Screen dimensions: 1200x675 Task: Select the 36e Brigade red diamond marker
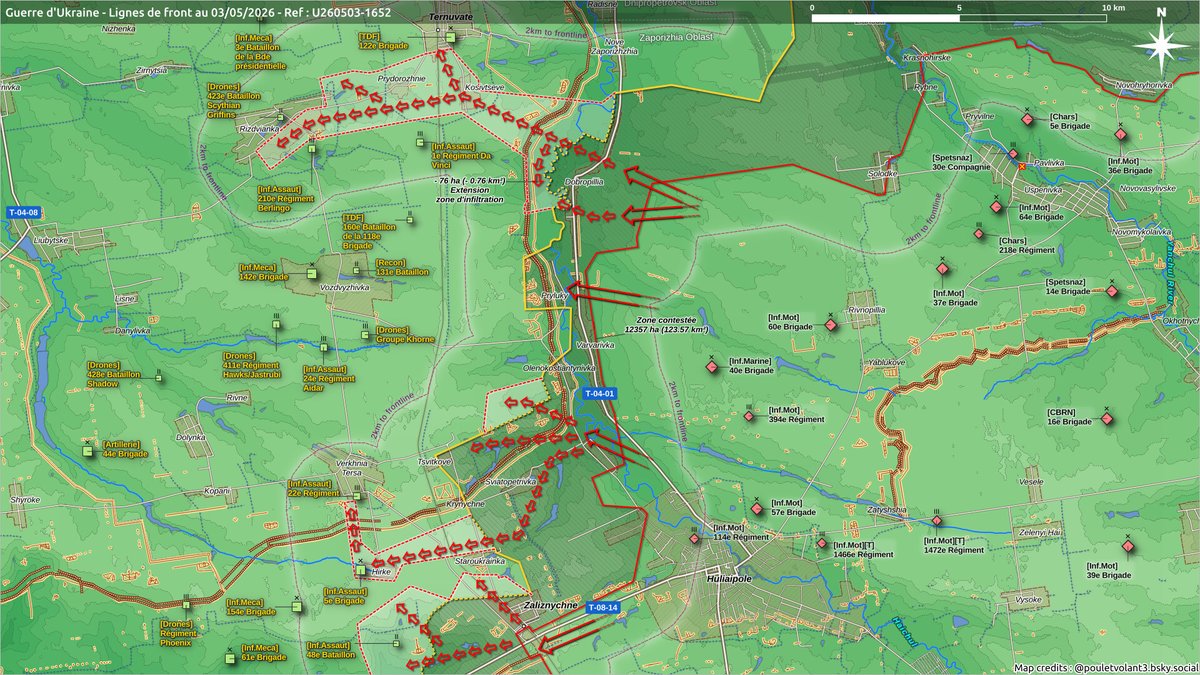pos(1120,132)
